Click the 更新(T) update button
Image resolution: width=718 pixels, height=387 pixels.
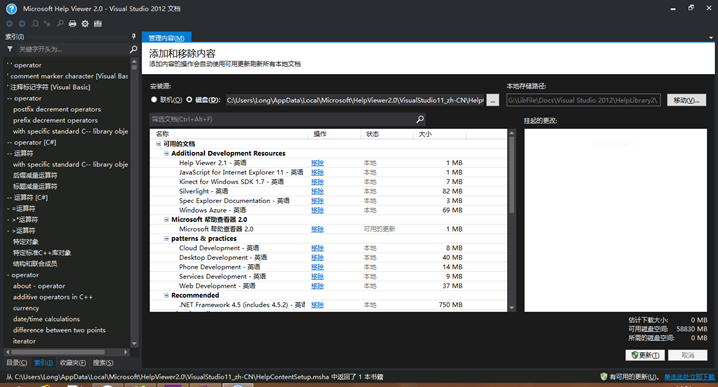click(645, 355)
